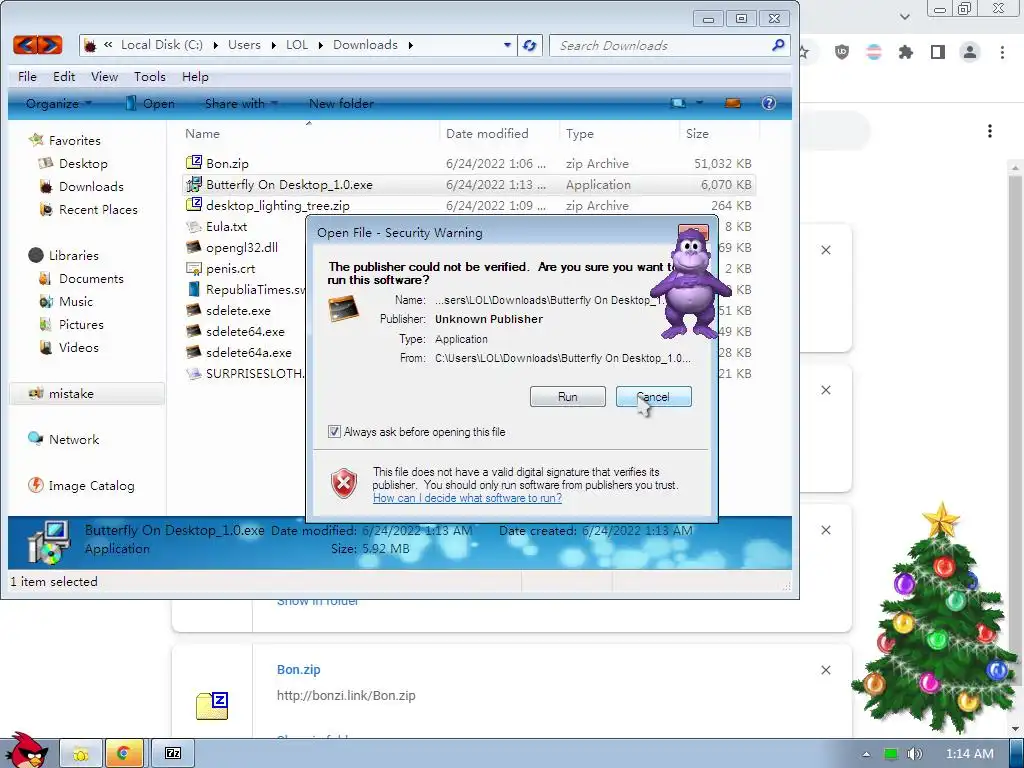Open the Help menu

coord(195,76)
